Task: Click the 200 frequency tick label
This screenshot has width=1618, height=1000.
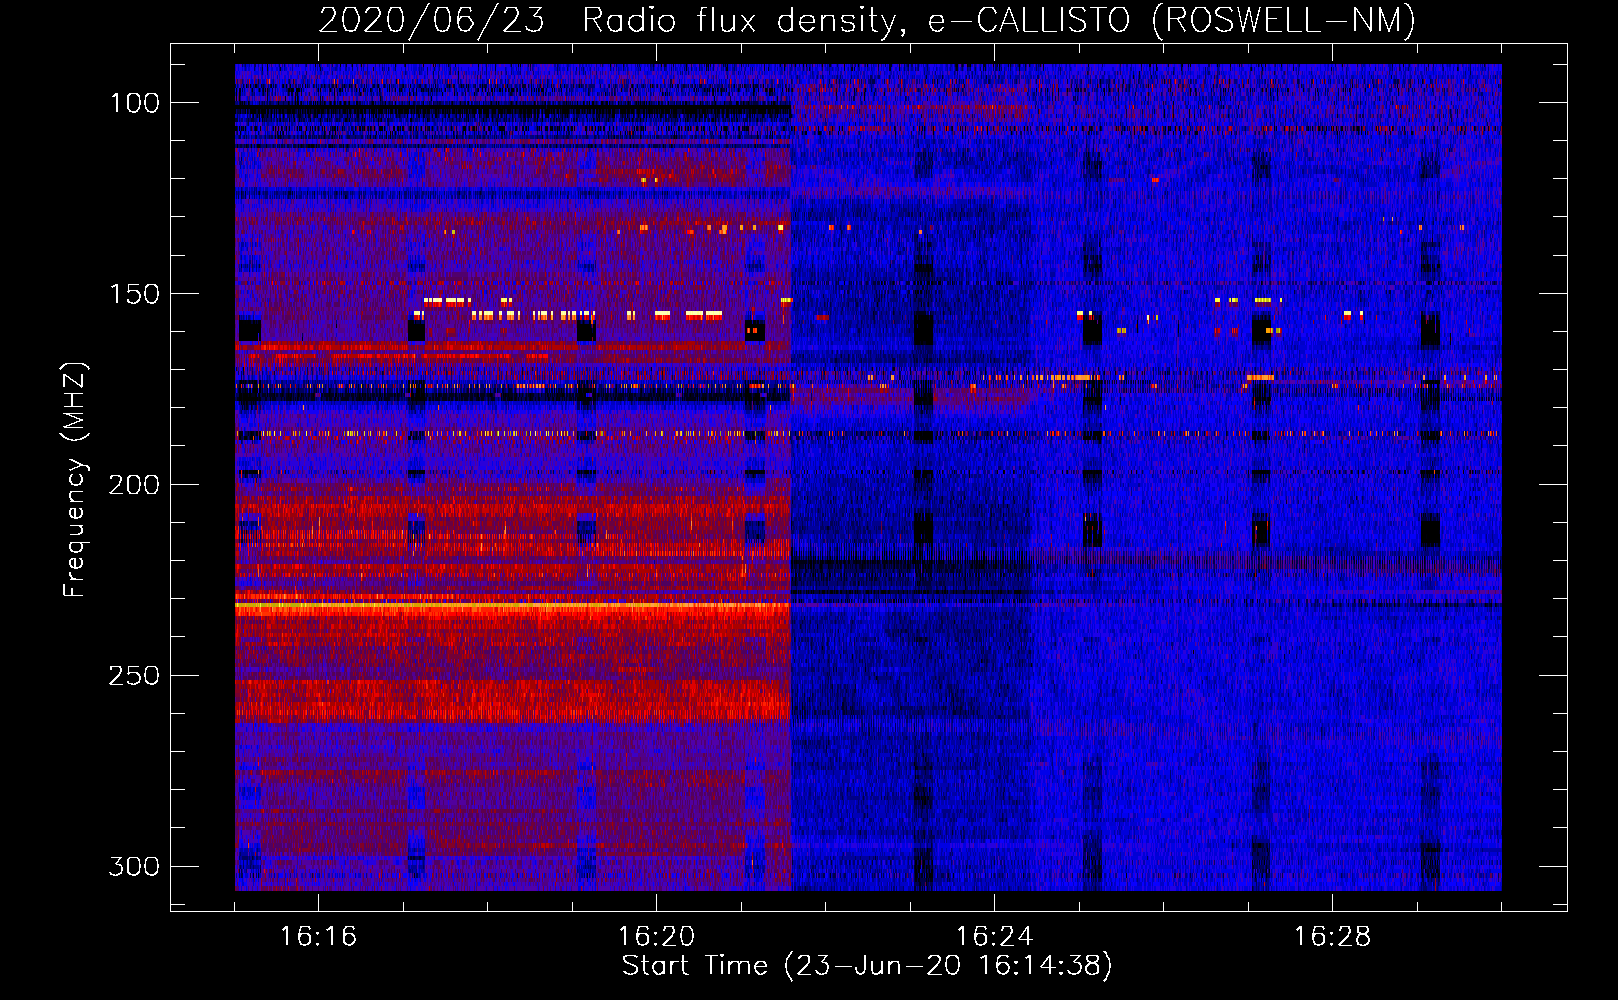Action: [x=134, y=485]
